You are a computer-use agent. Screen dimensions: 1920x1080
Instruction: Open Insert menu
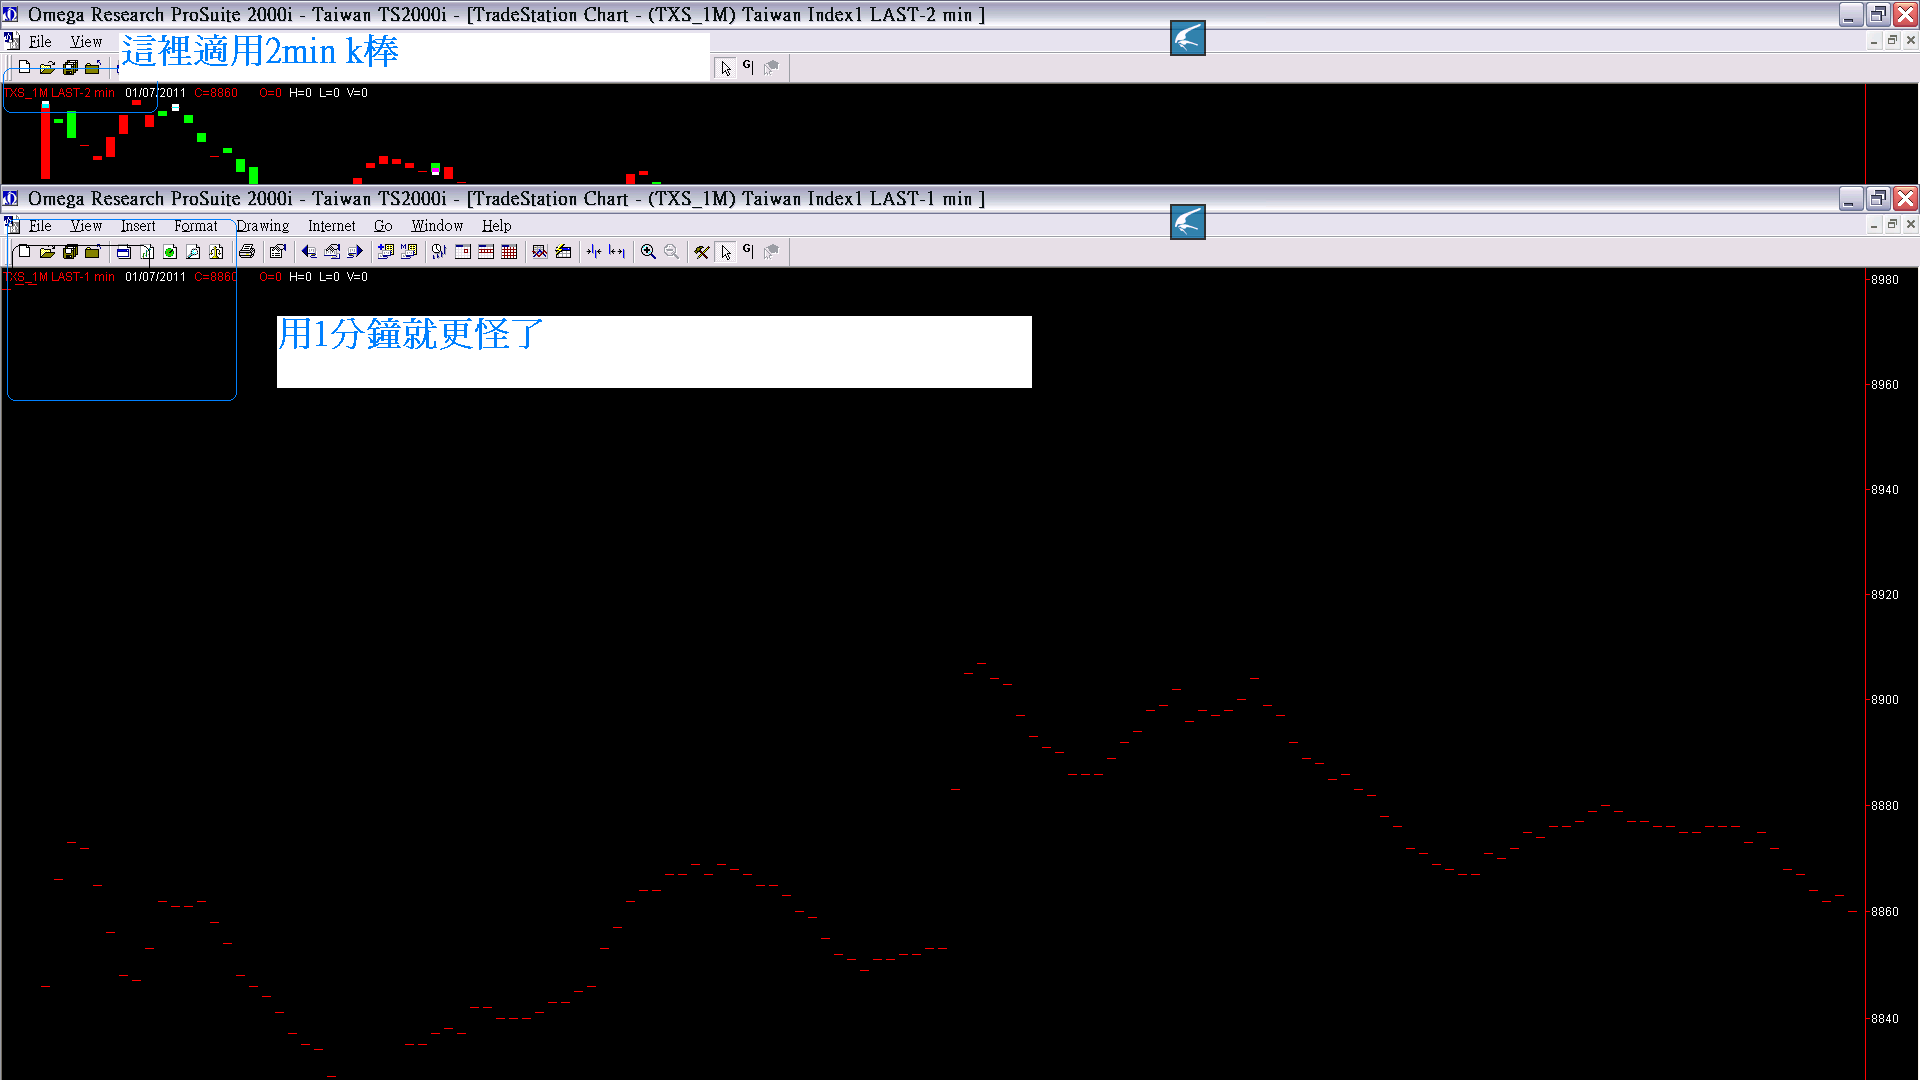[x=138, y=226]
